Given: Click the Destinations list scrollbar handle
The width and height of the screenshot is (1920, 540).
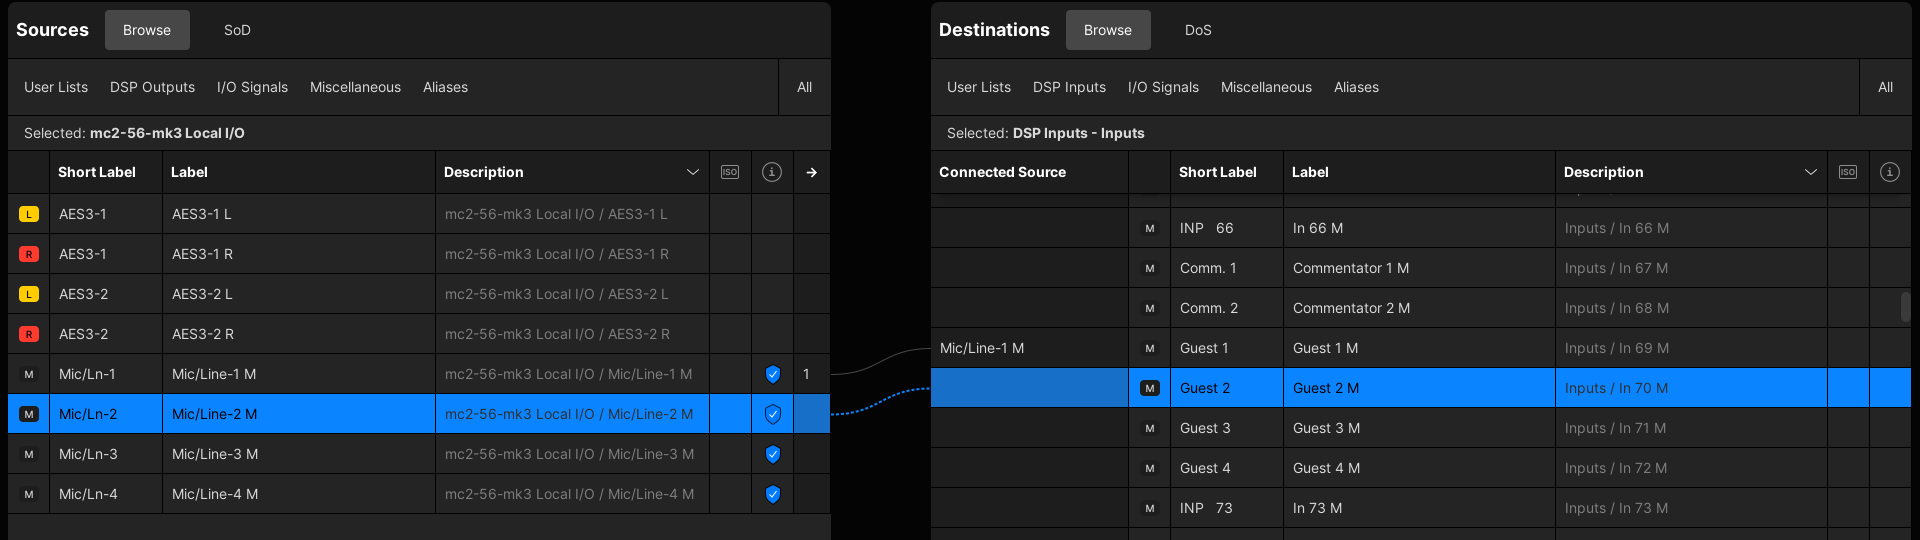Looking at the screenshot, I should click(1905, 307).
